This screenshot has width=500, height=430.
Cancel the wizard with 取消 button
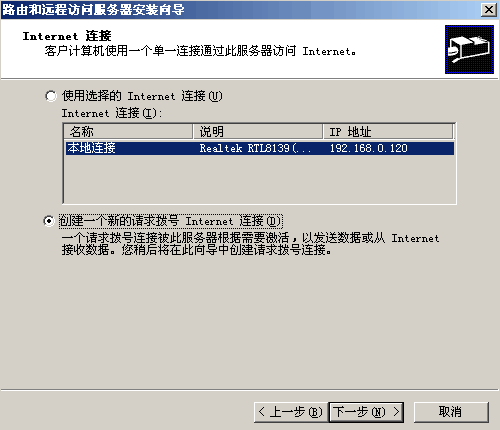tap(451, 412)
